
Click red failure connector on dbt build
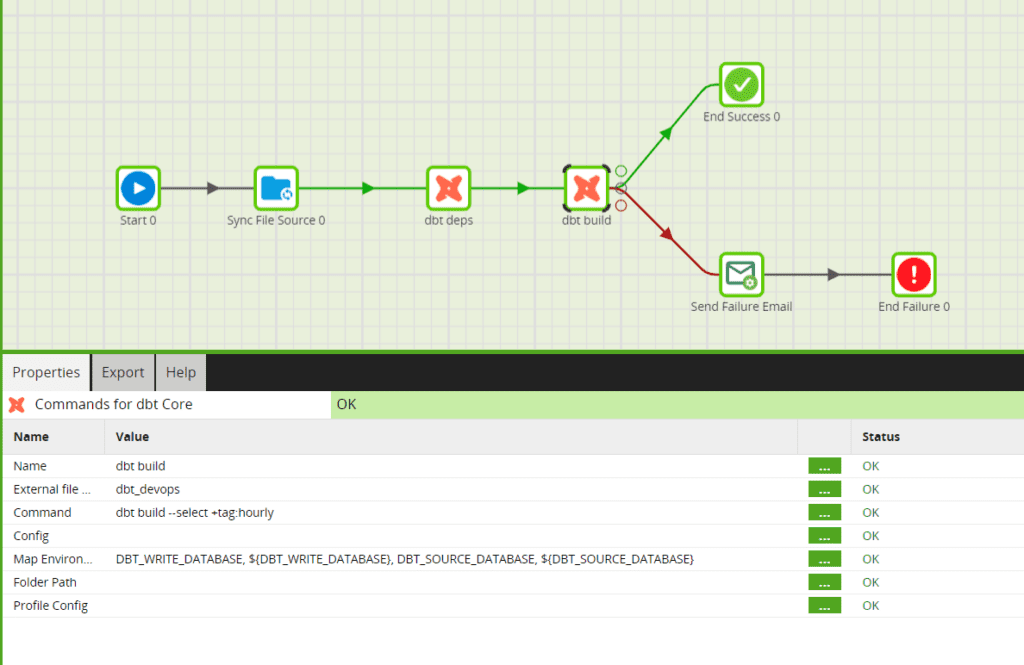click(621, 205)
